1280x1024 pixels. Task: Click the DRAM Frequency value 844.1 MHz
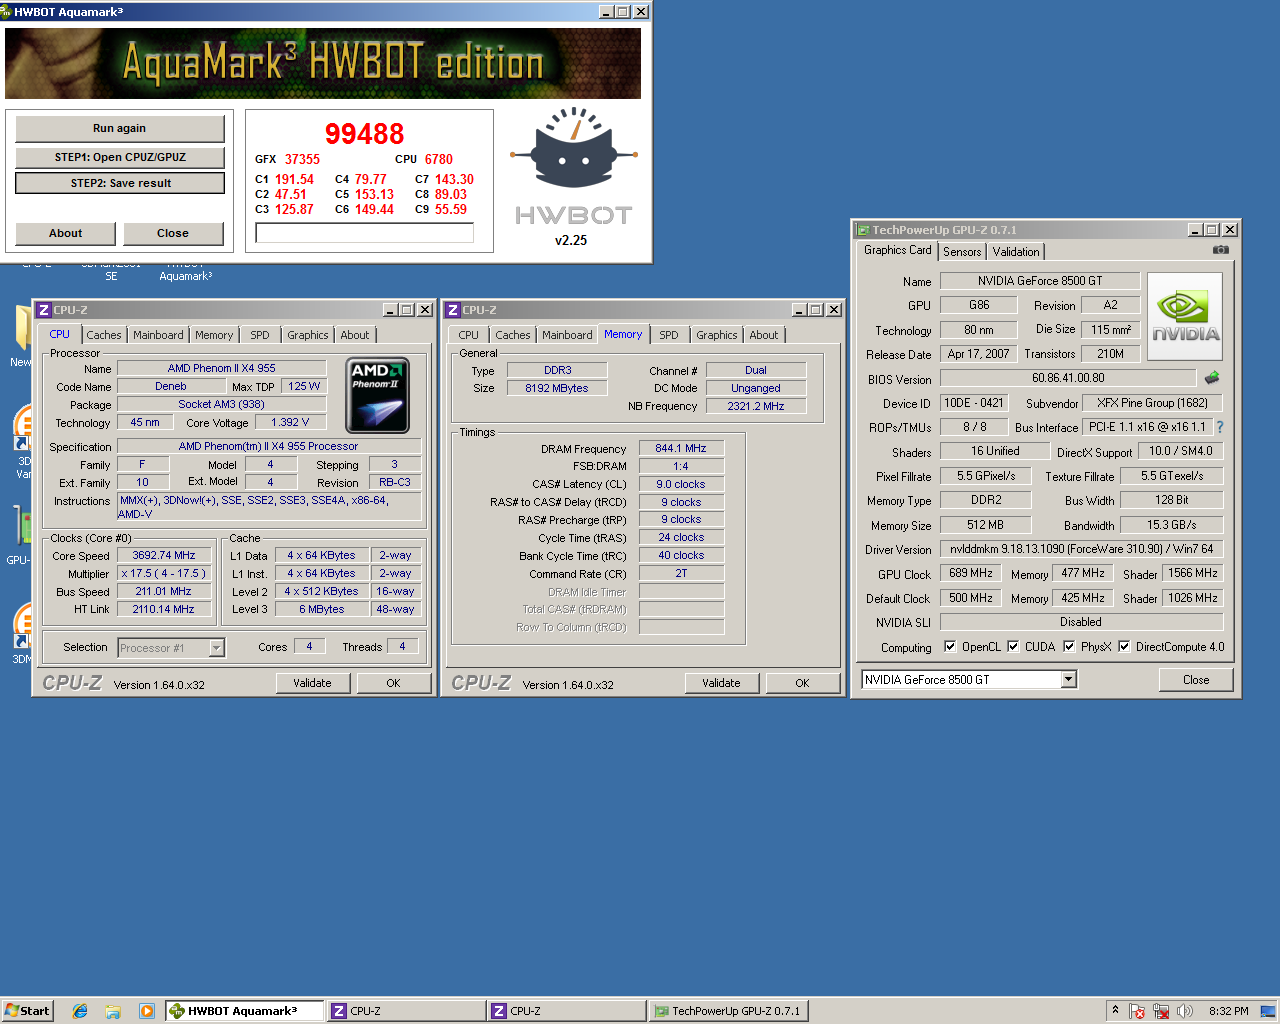coord(681,448)
